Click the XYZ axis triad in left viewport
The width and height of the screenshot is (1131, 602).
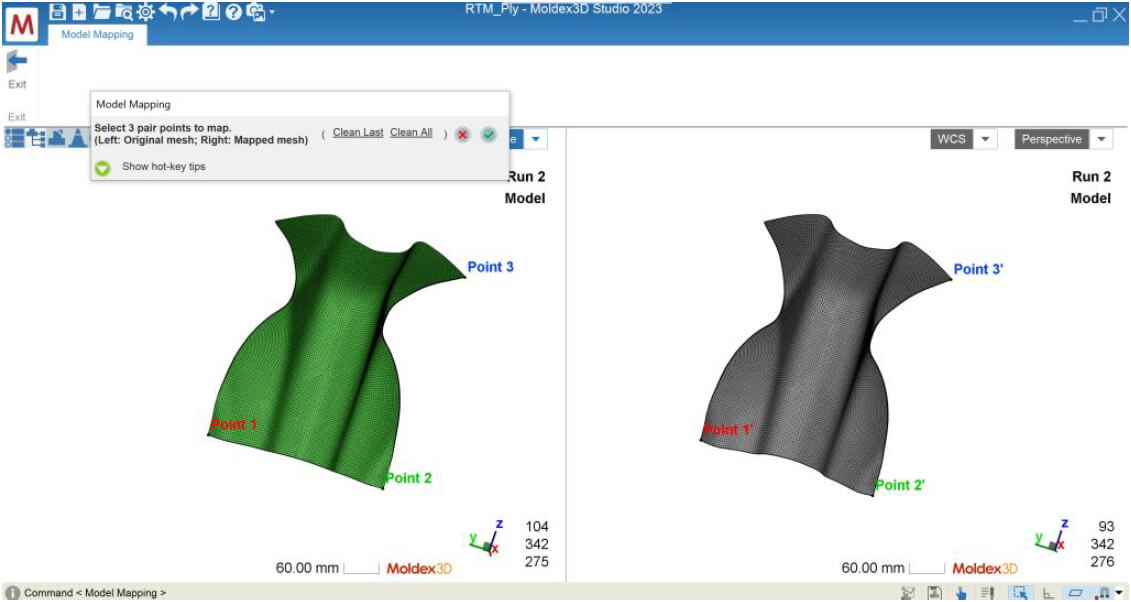488,537
